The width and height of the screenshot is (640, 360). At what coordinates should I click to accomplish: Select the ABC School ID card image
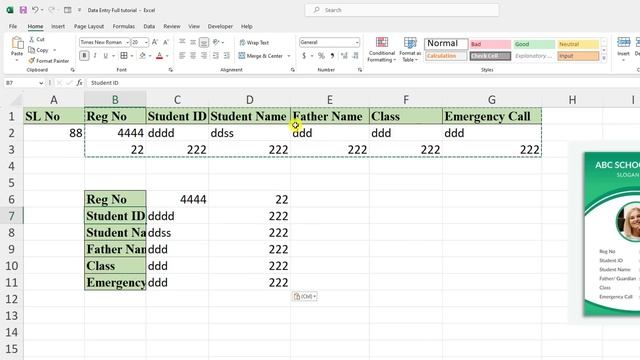pos(612,233)
